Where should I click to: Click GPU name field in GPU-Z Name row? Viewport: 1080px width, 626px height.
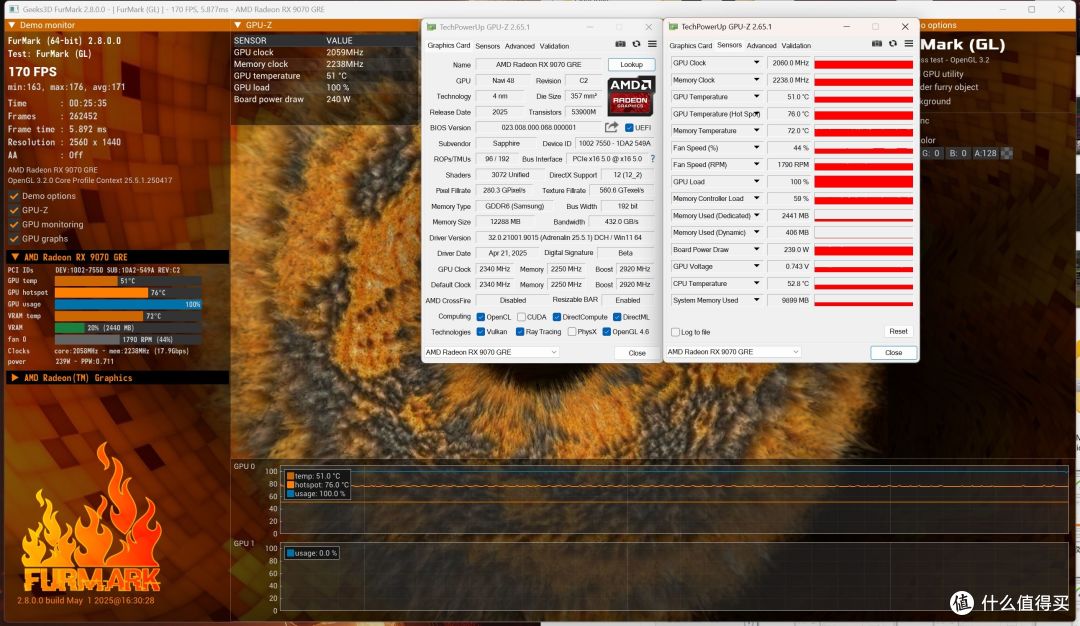(x=538, y=65)
